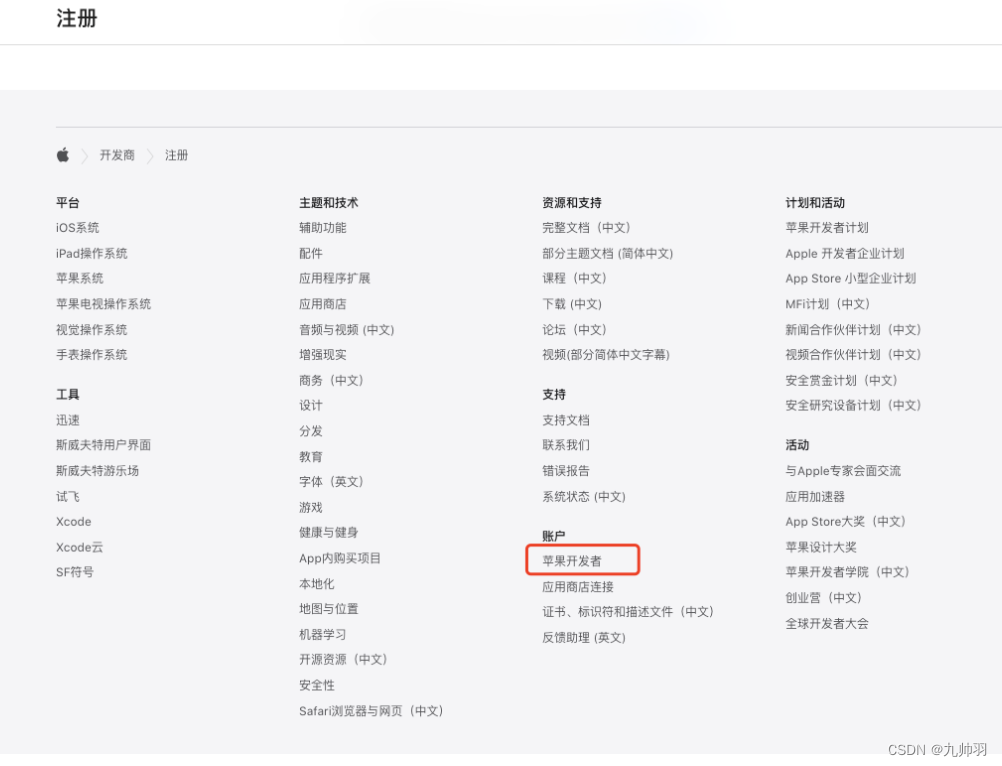Open 地图与位置 link
Viewport: 1002px width, 766px height.
coord(328,609)
